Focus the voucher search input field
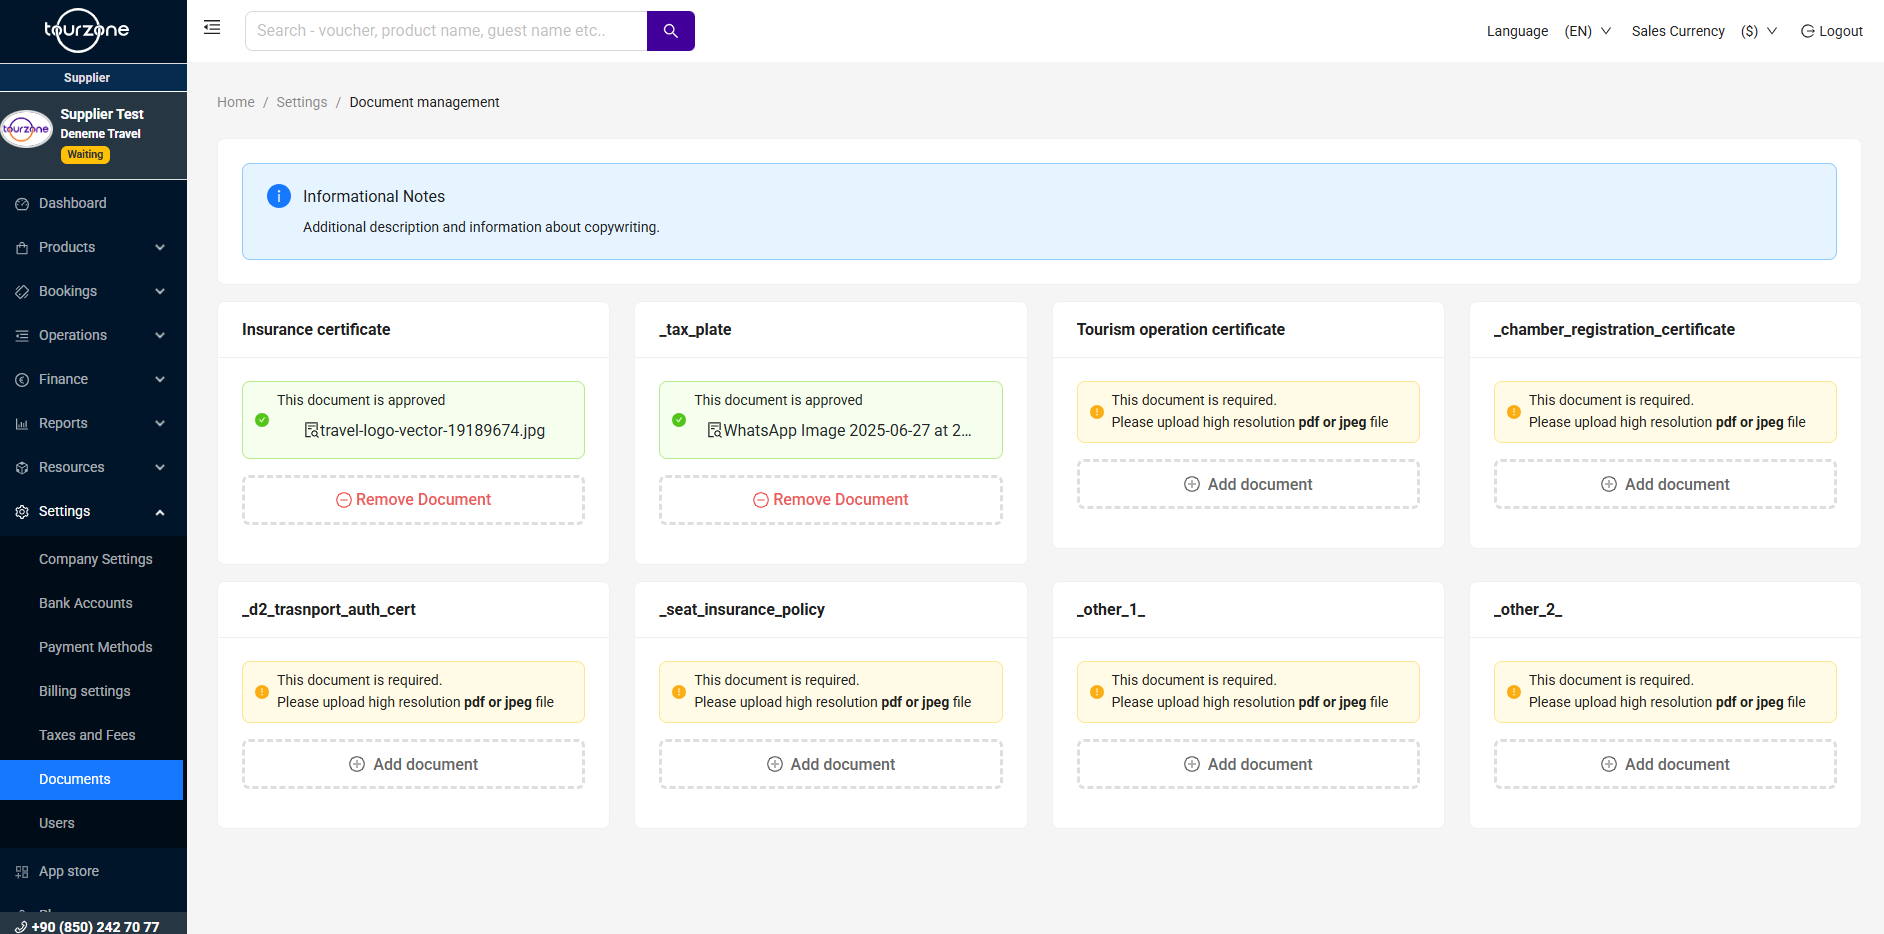 click(x=446, y=31)
